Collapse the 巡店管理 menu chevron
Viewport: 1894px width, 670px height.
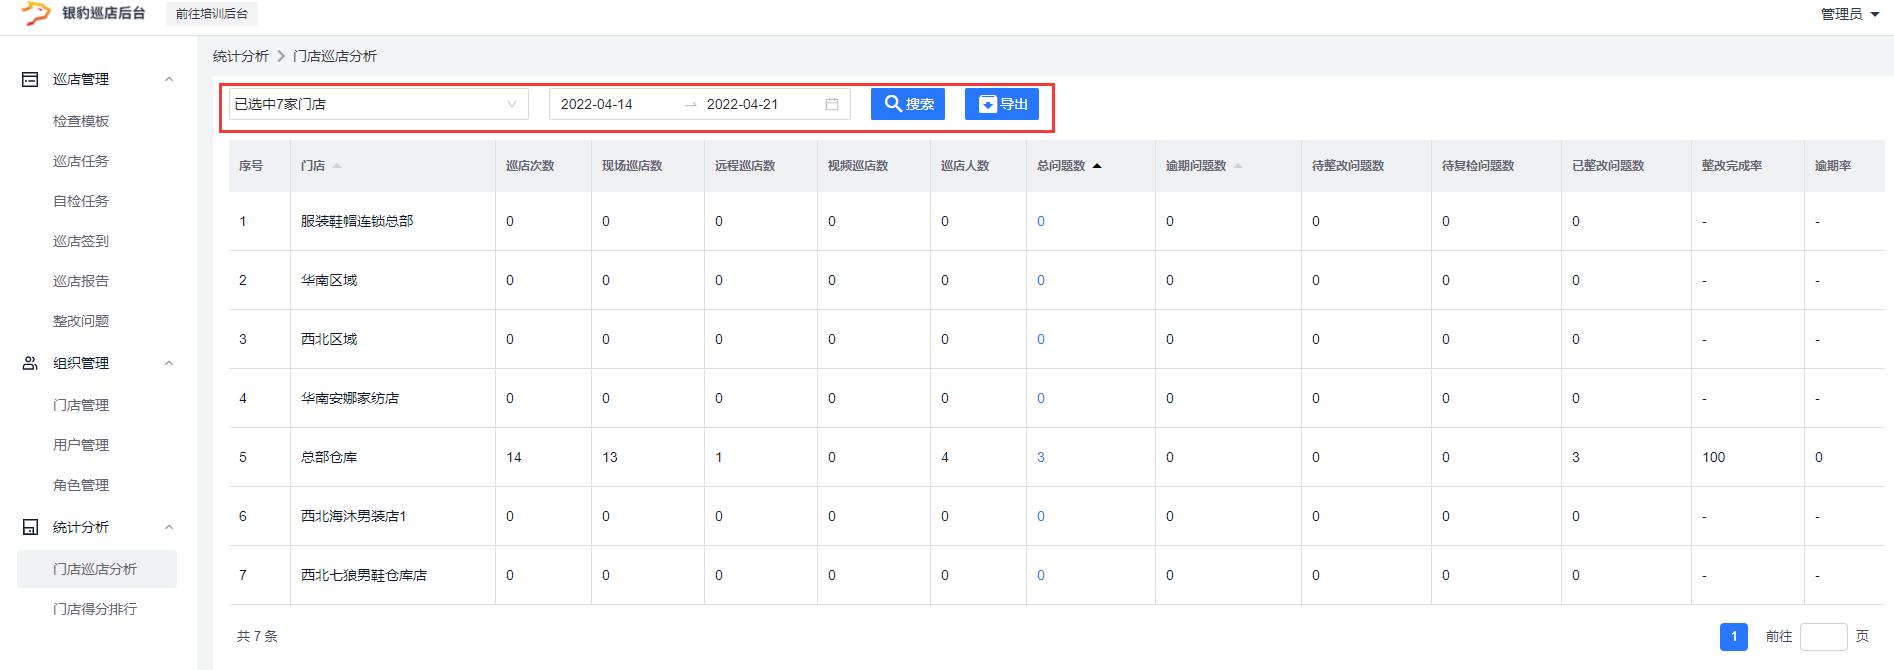(x=169, y=79)
